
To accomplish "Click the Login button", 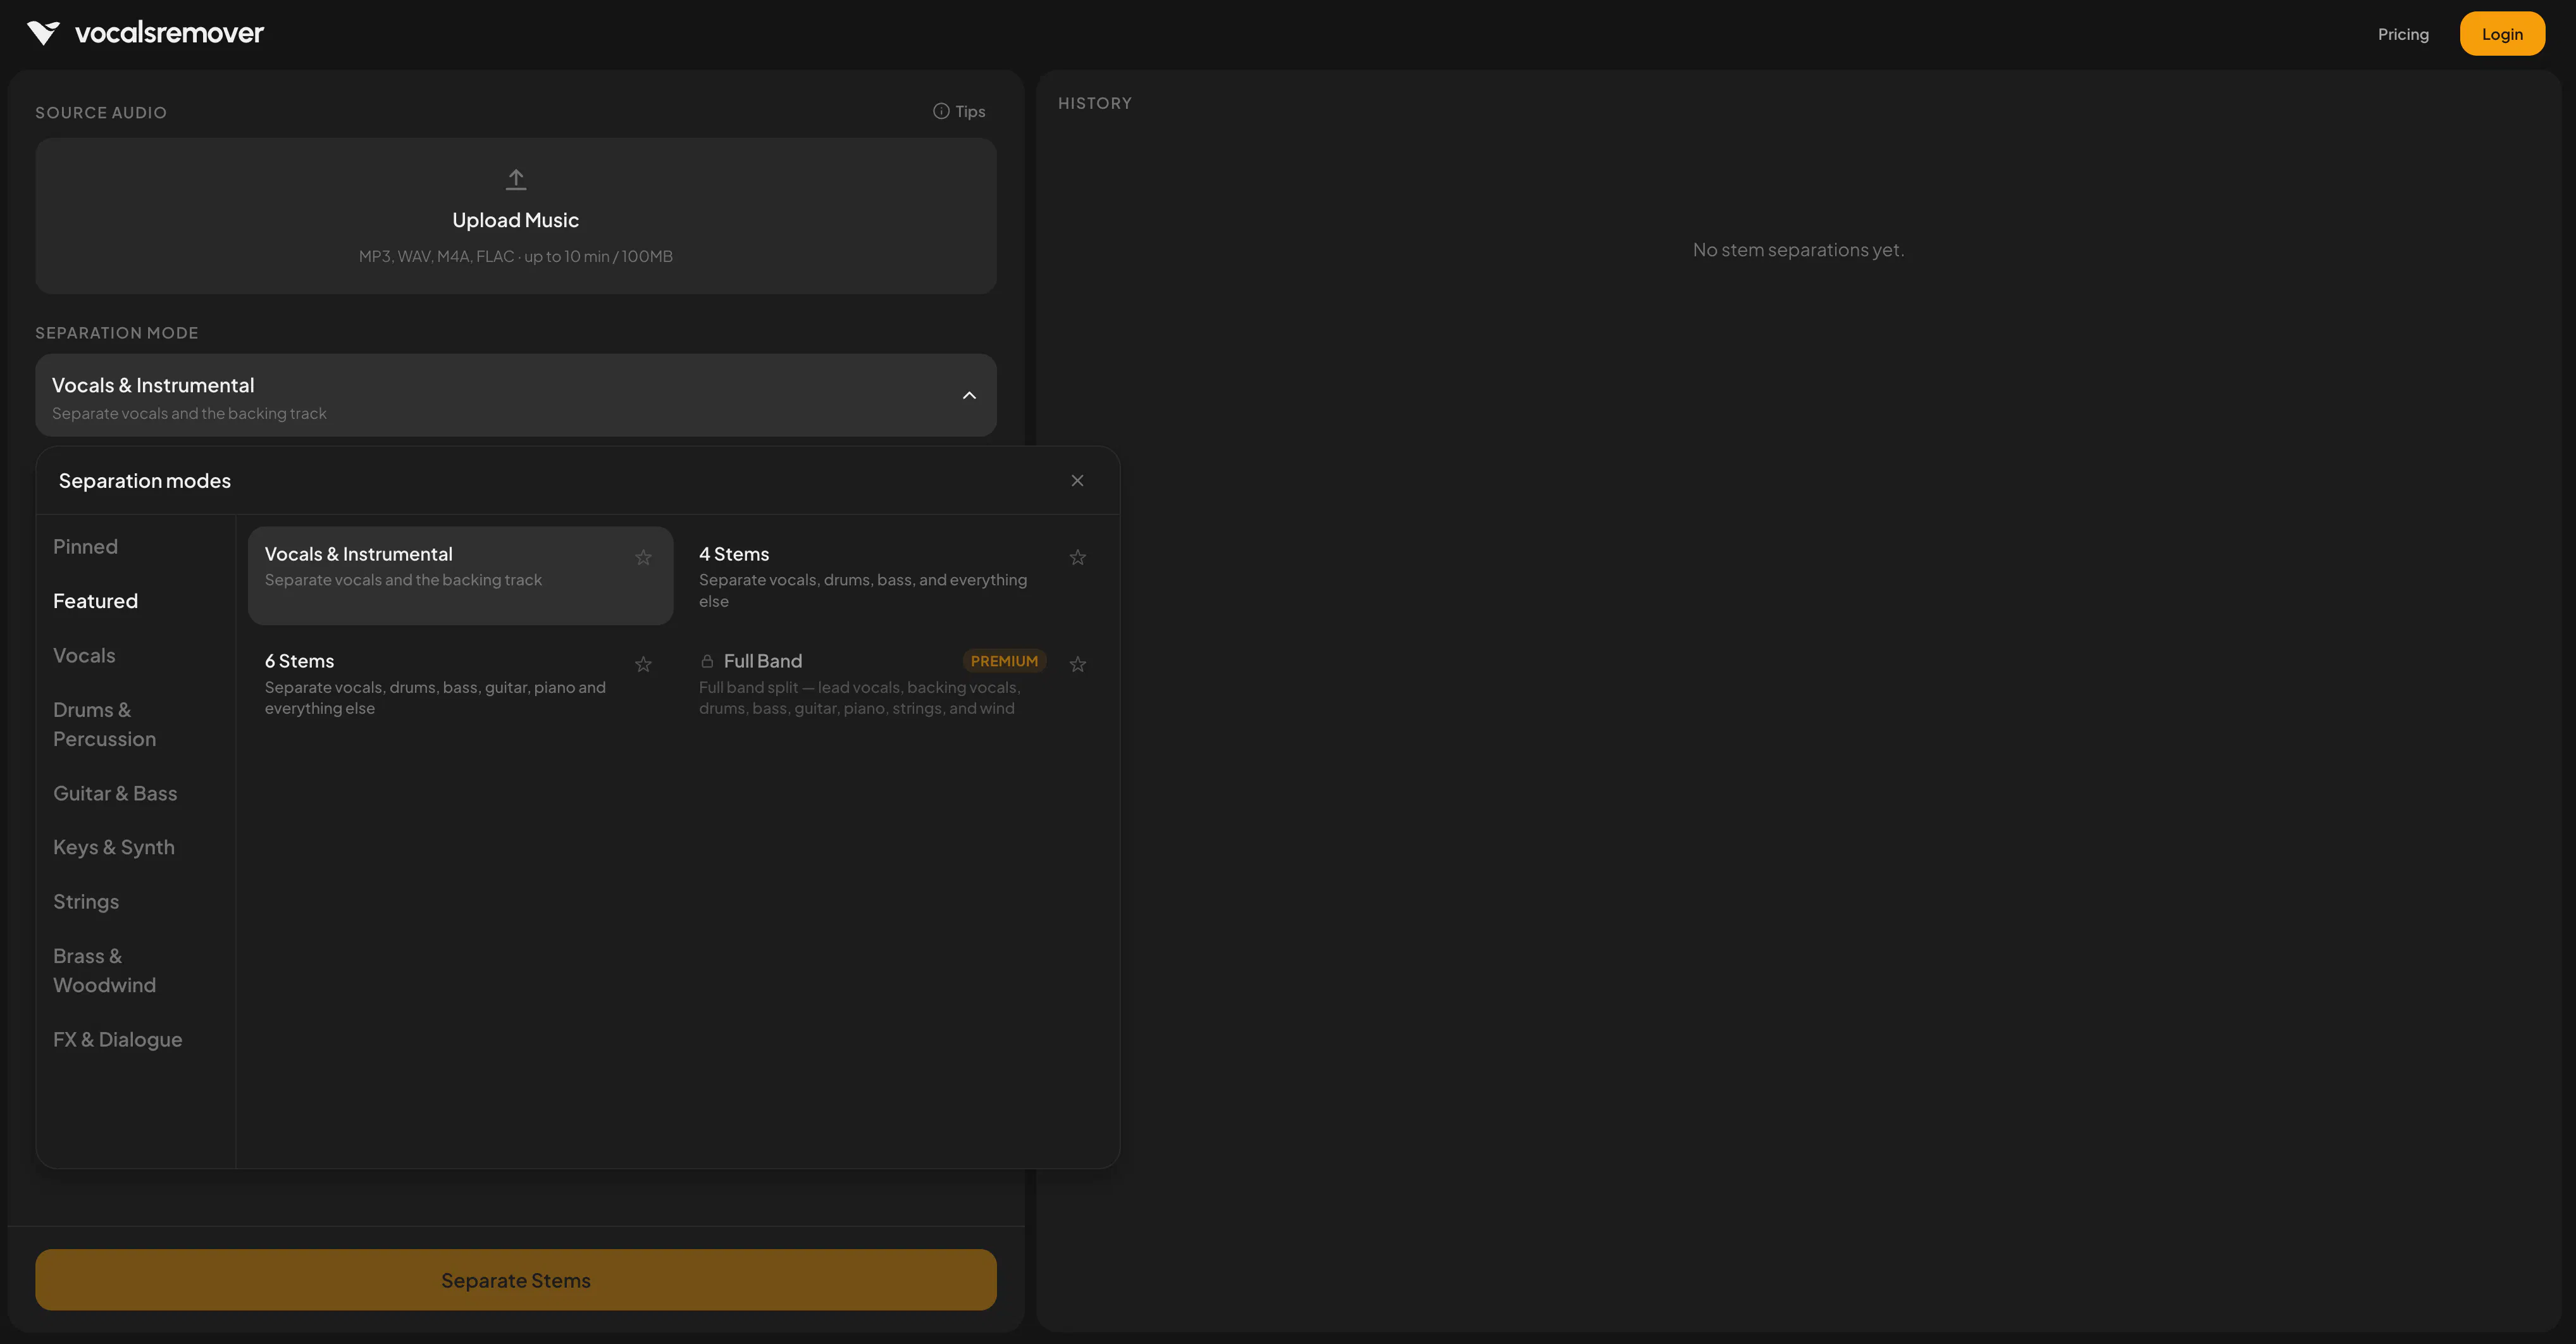I will click(2502, 34).
